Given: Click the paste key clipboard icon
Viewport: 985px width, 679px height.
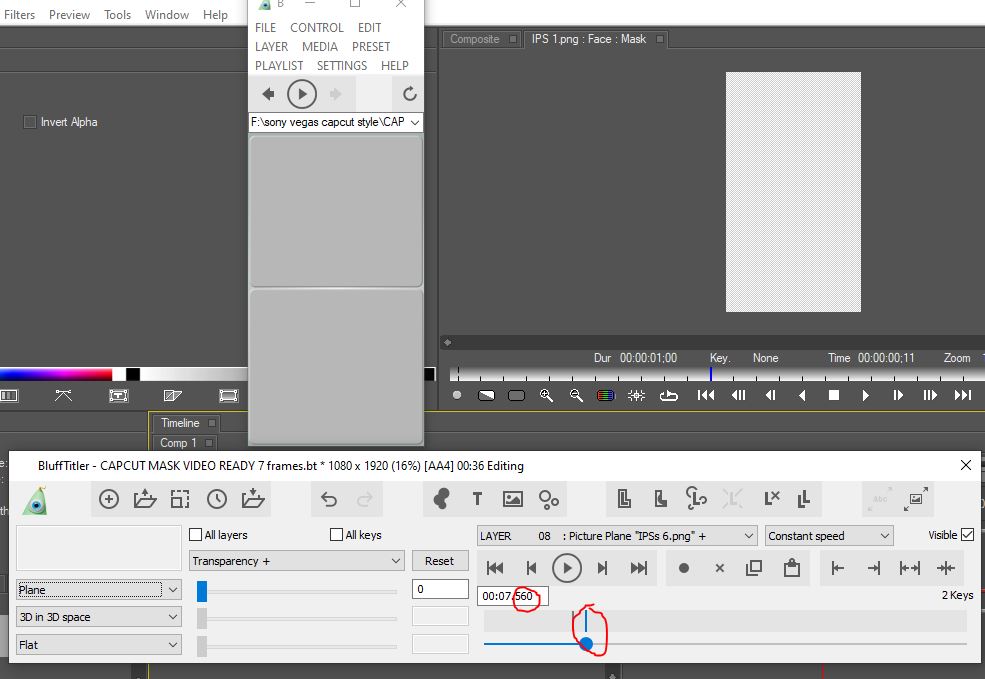Looking at the screenshot, I should pos(791,568).
